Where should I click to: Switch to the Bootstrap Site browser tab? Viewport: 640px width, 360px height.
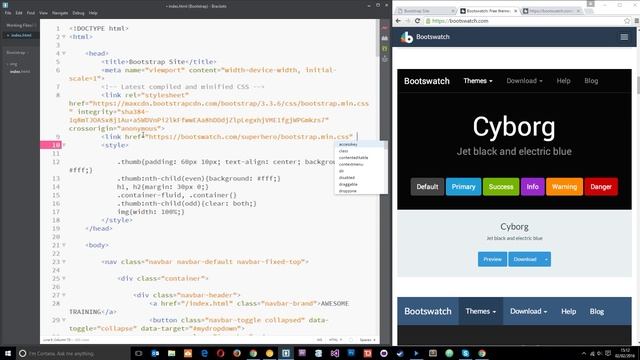point(426,11)
